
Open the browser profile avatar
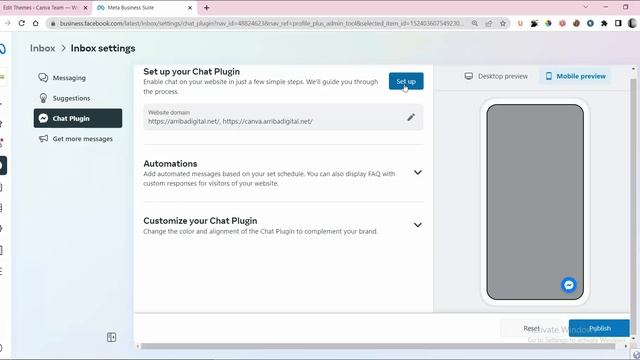pos(632,23)
